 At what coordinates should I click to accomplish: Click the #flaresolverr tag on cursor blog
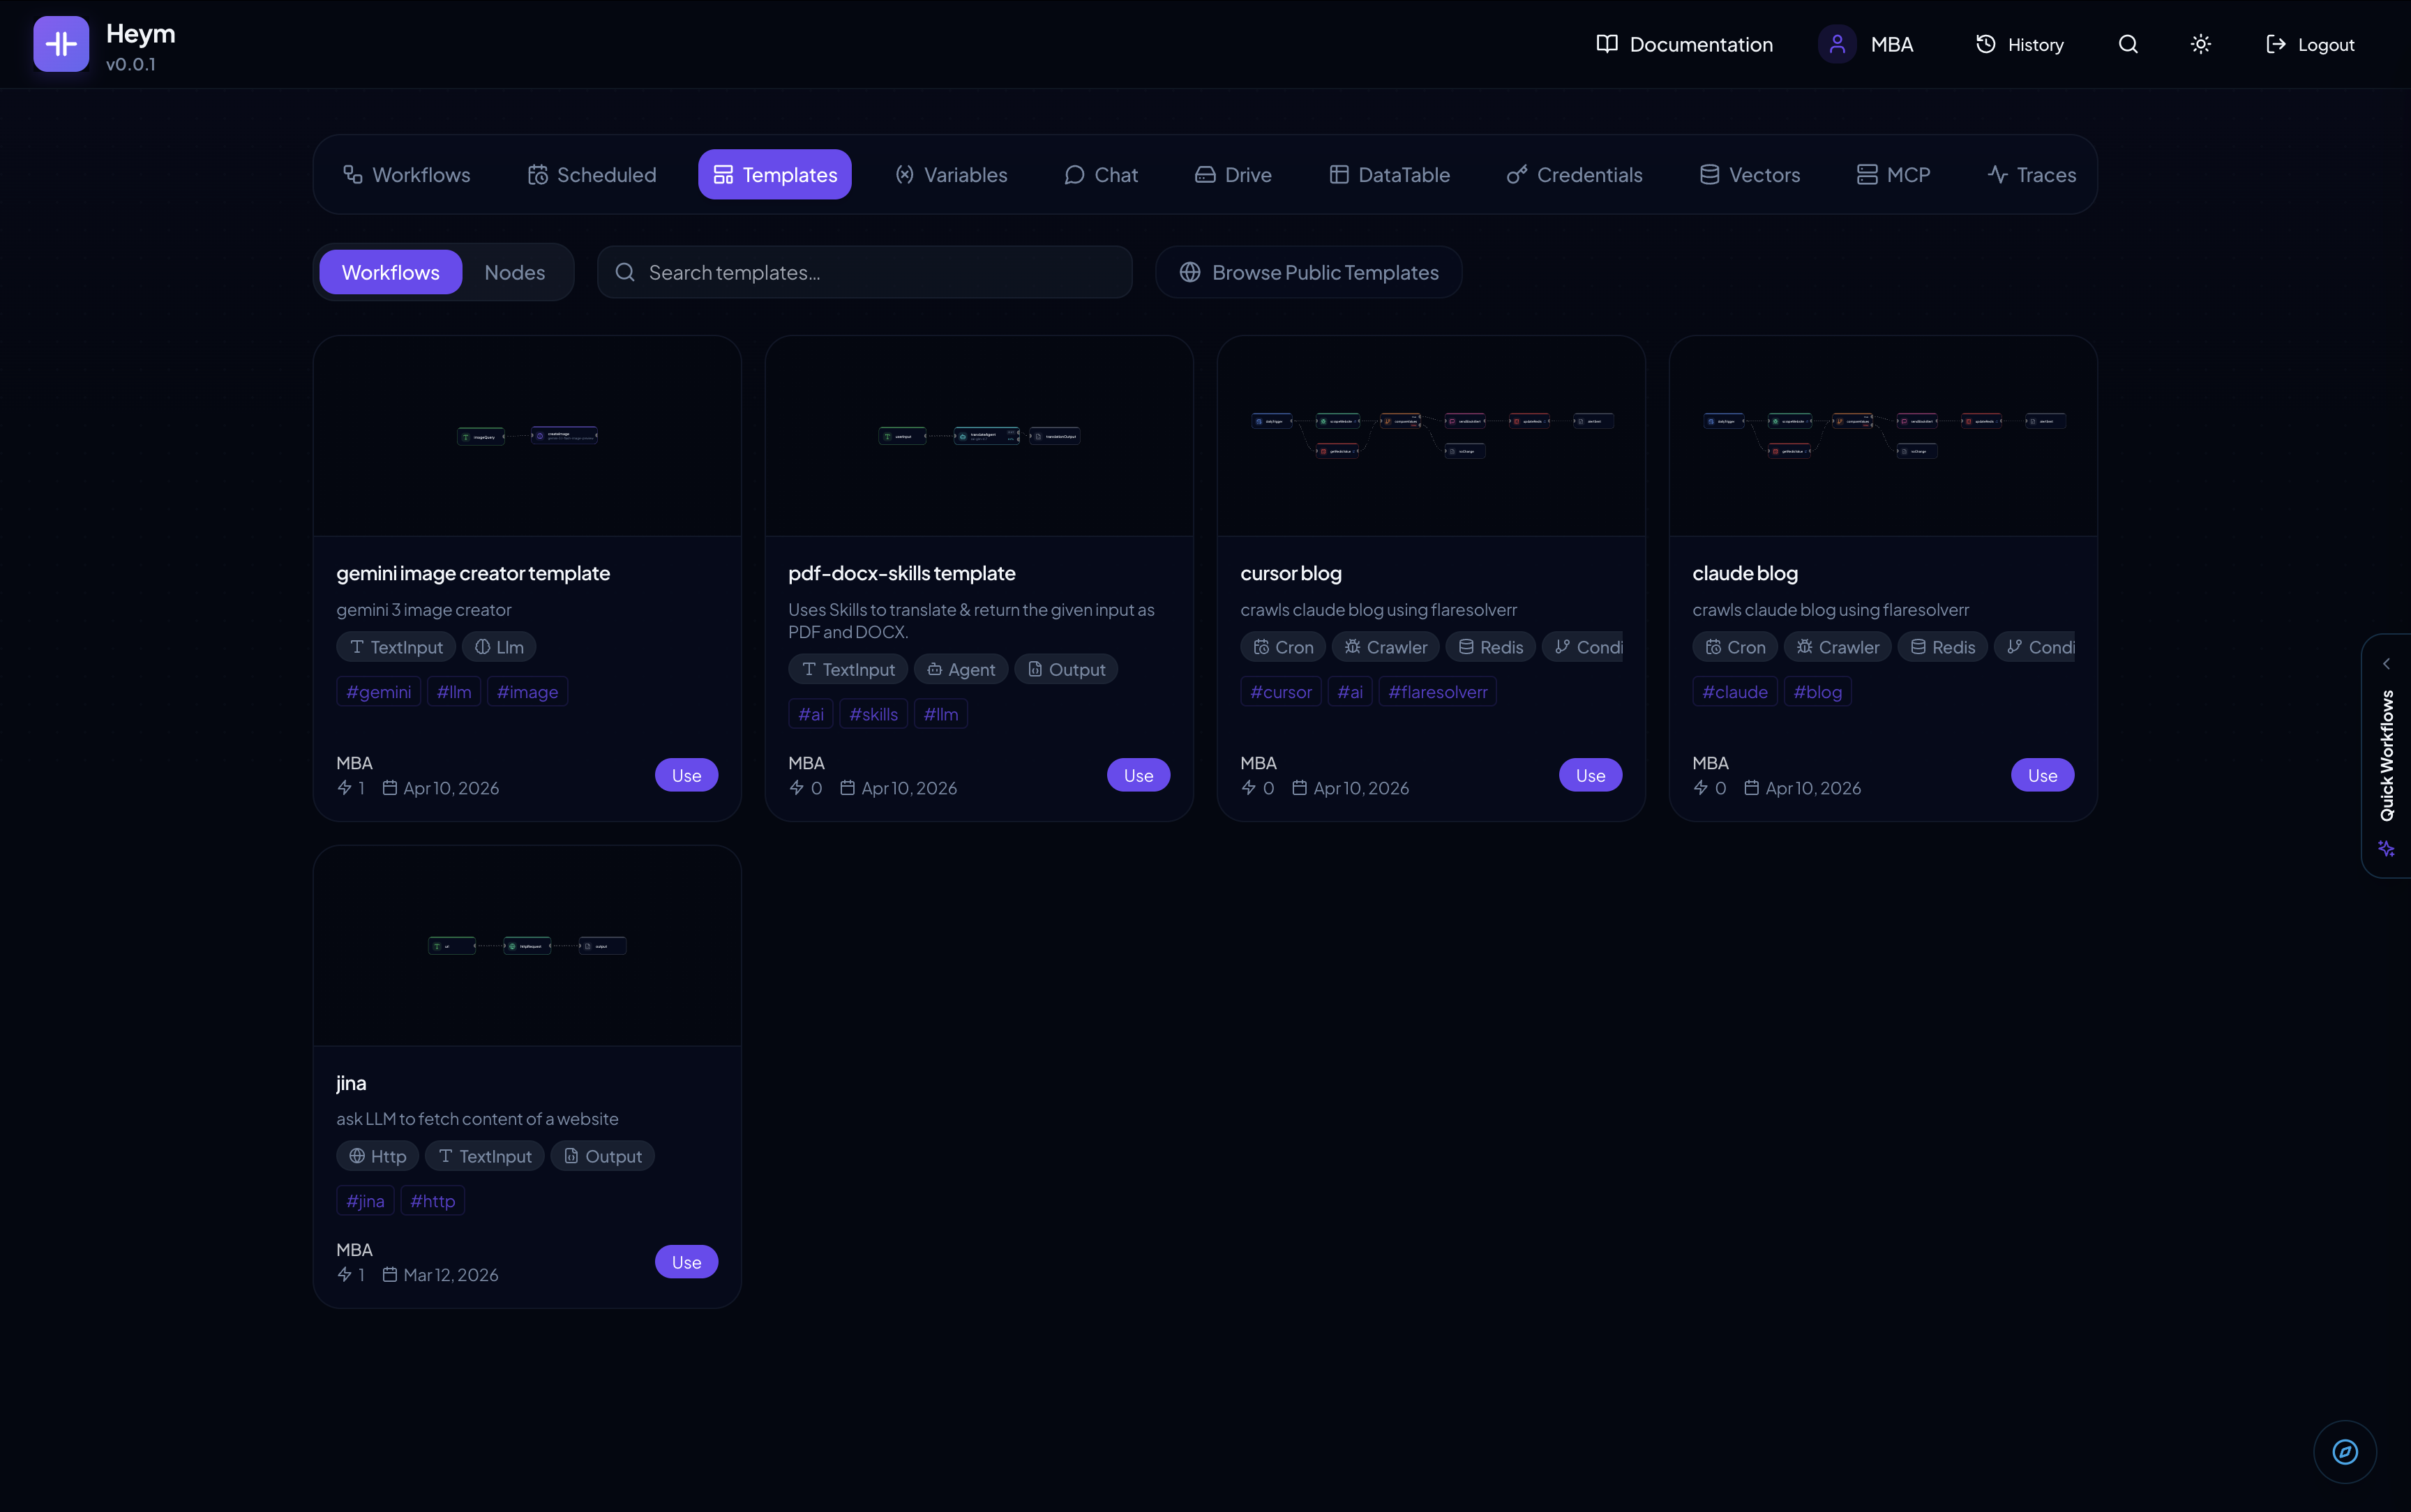1437,691
